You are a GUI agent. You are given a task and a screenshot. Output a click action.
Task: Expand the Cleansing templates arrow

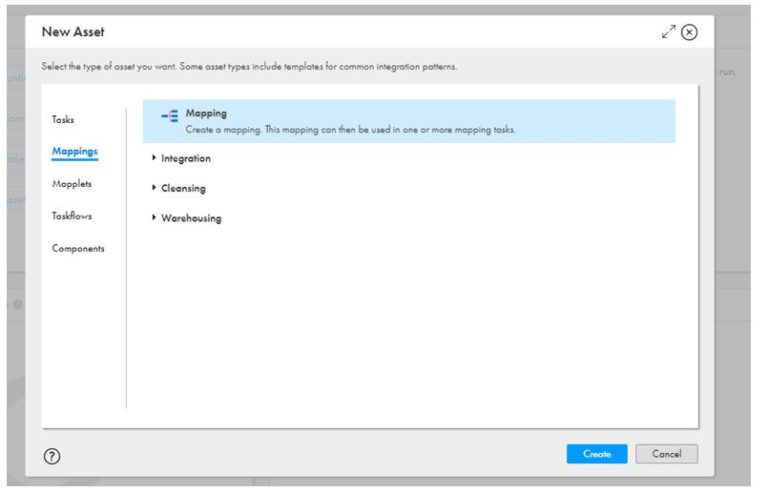154,188
